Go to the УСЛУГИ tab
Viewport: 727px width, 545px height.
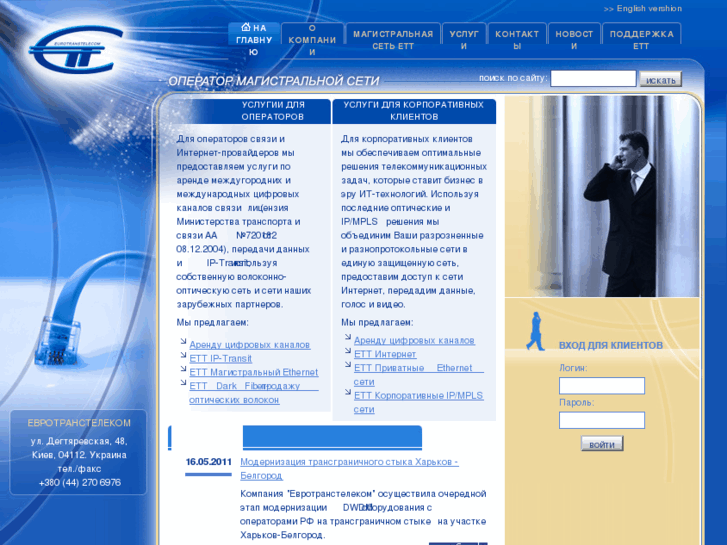(464, 40)
